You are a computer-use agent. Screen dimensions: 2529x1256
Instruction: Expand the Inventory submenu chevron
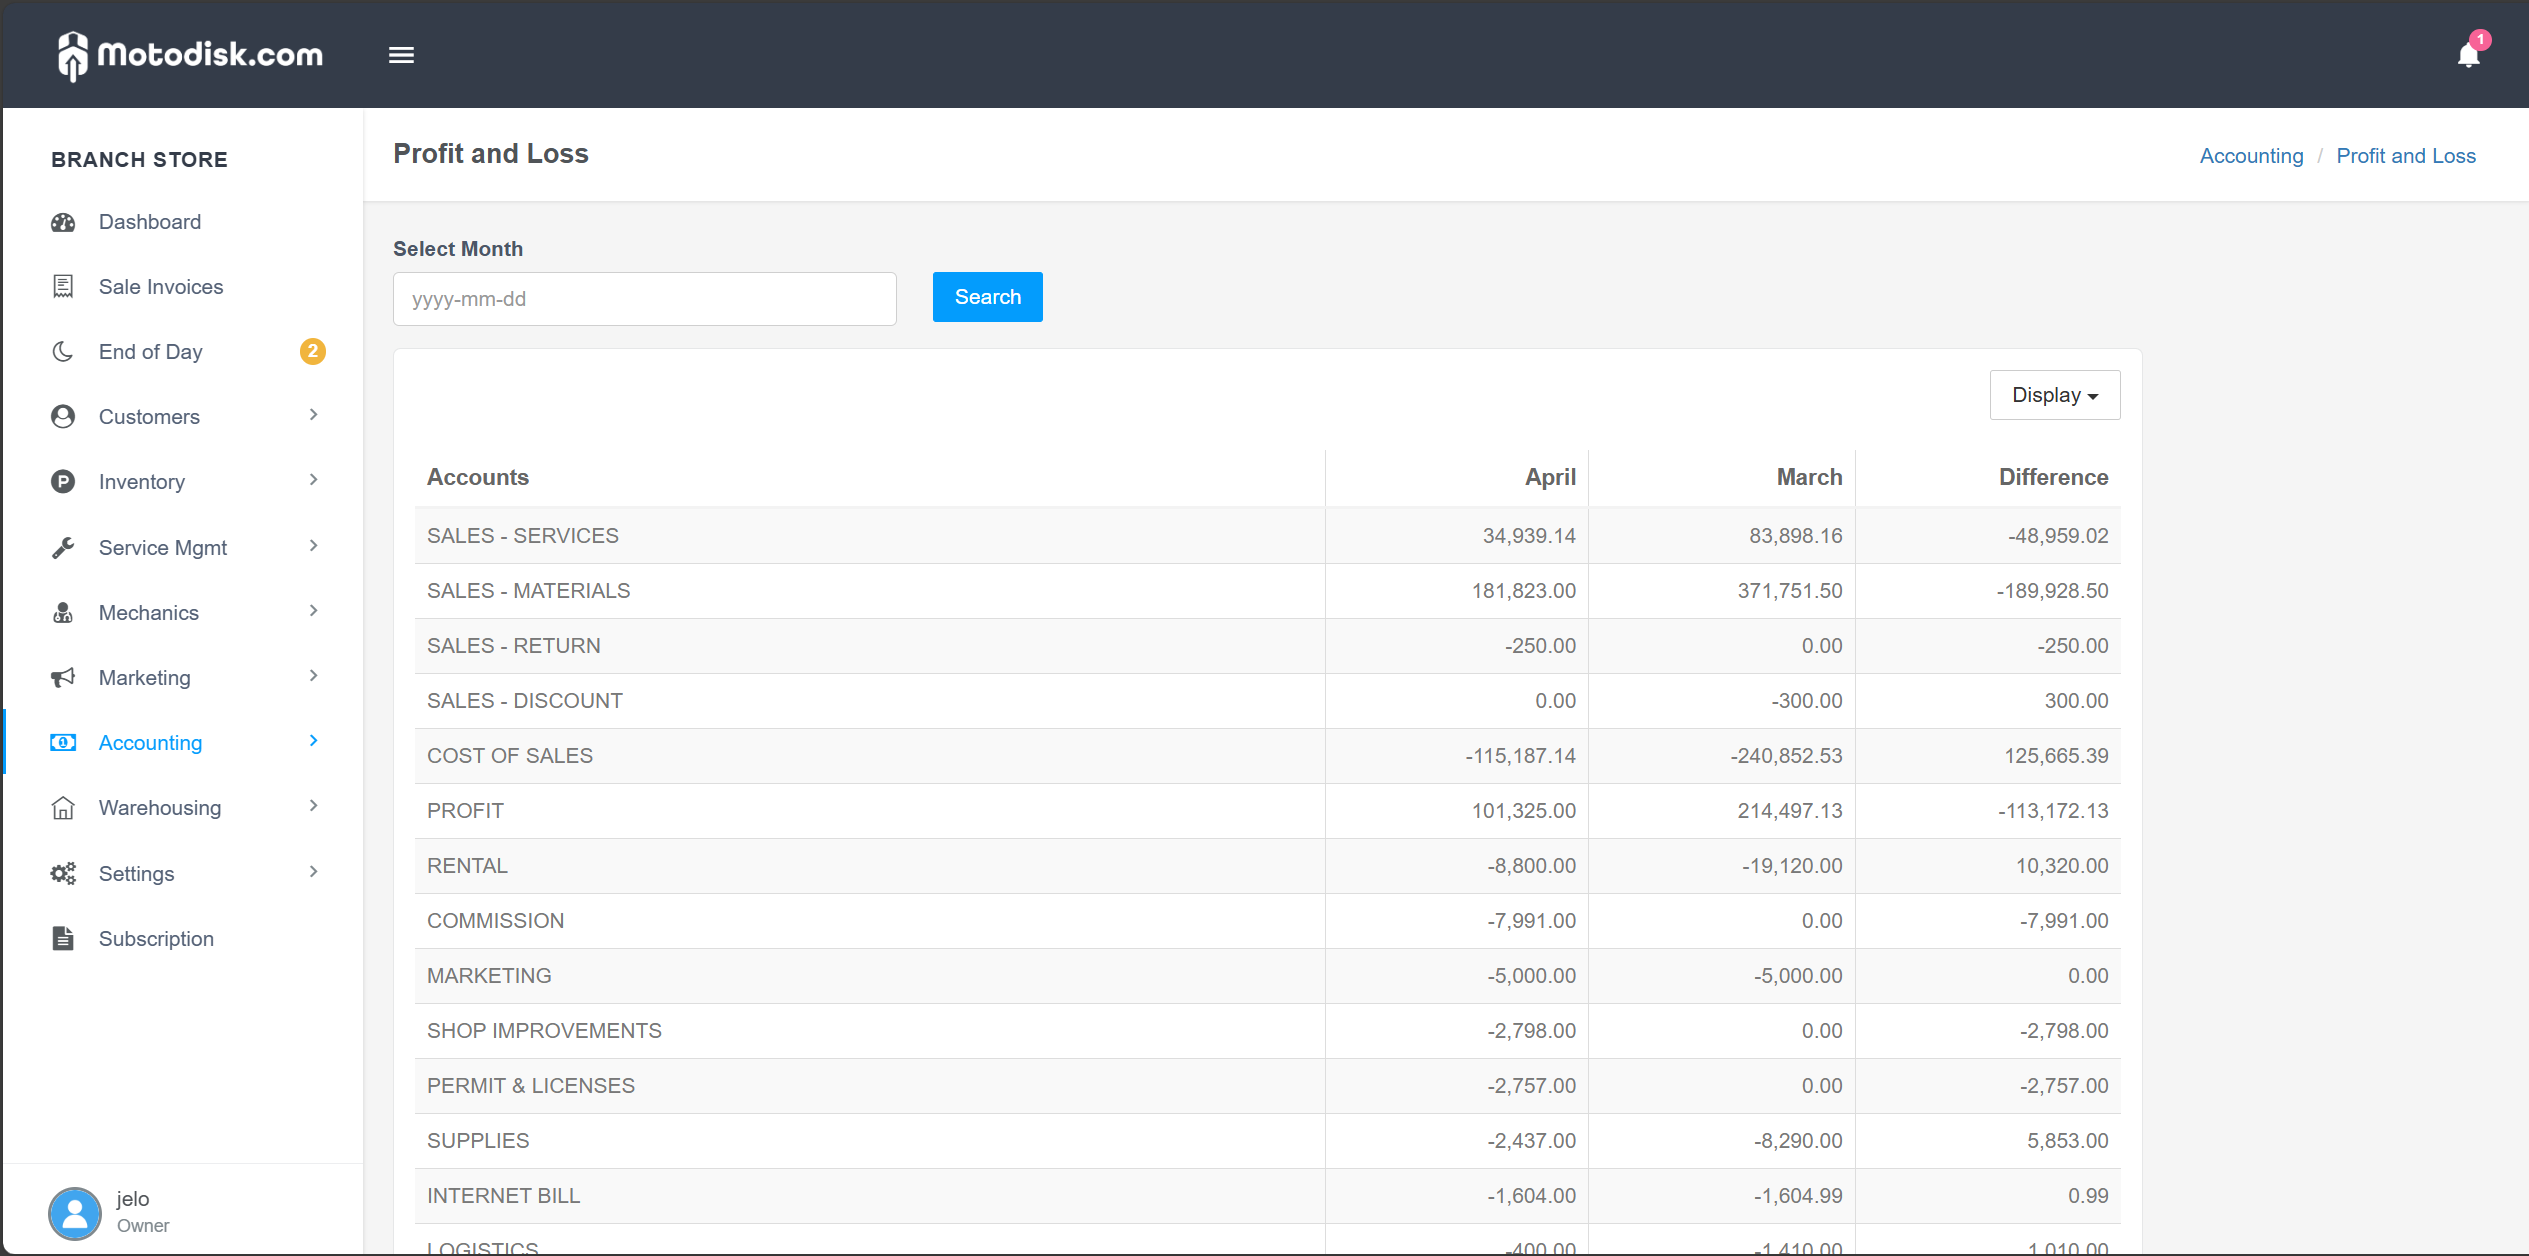pos(314,480)
